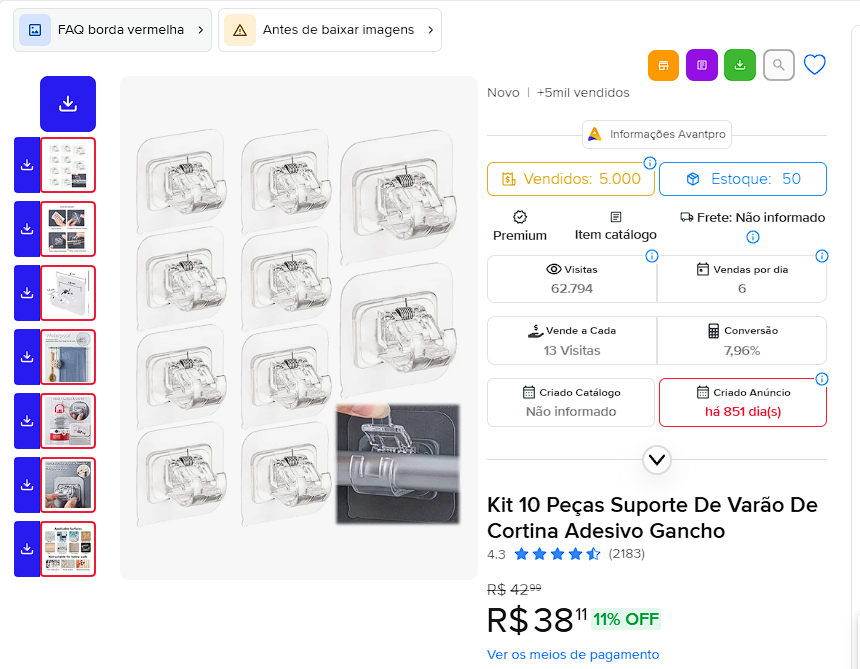Click the gray magnifier search icon
860x669 pixels.
(x=779, y=65)
